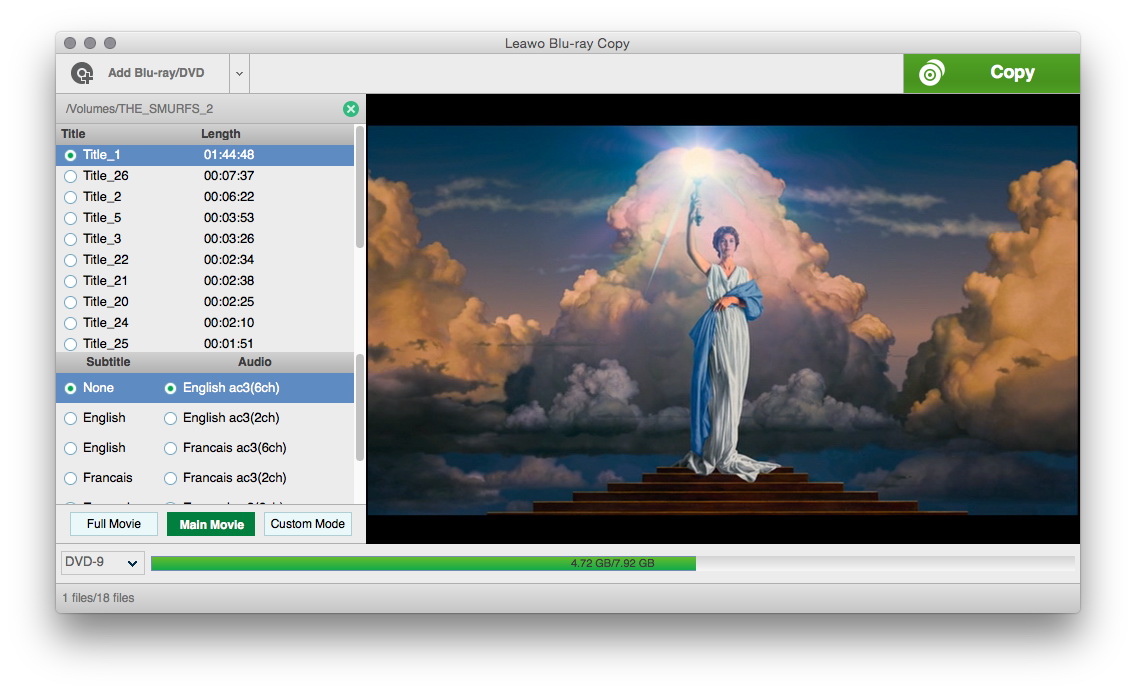Select the Title_26 radio button
1136x693 pixels.
point(70,176)
